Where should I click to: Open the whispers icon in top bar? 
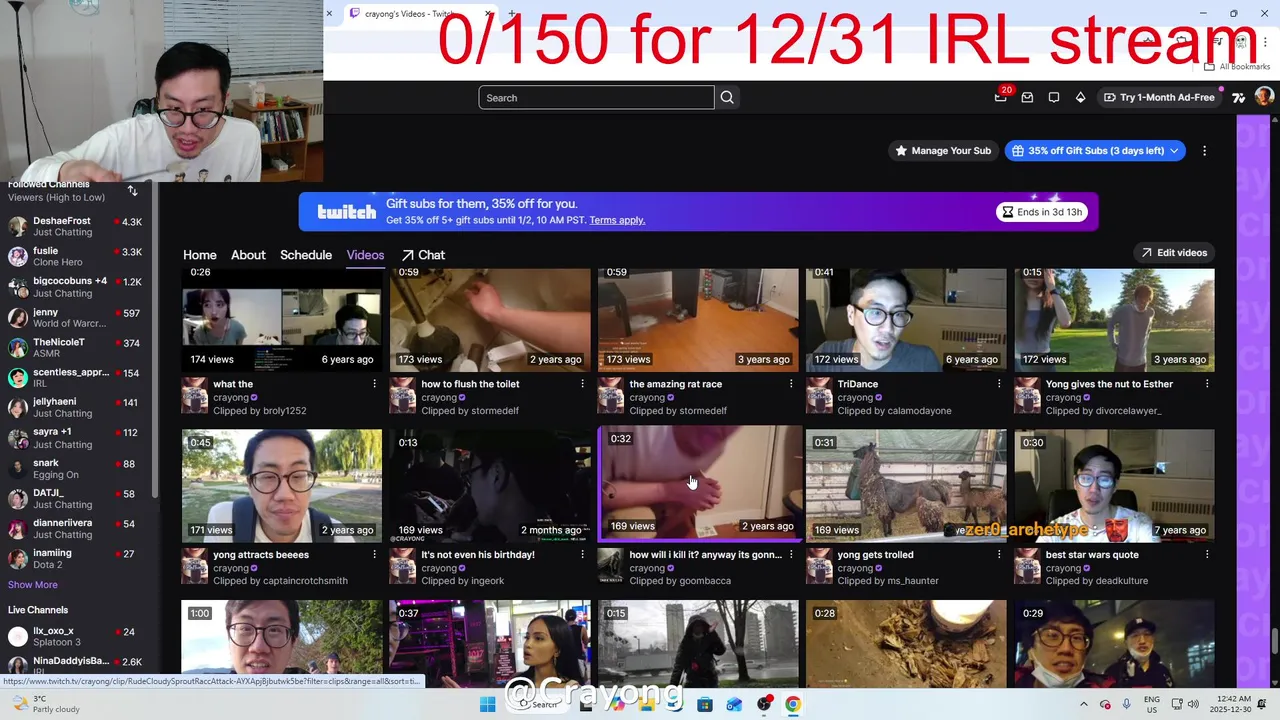click(x=1054, y=97)
